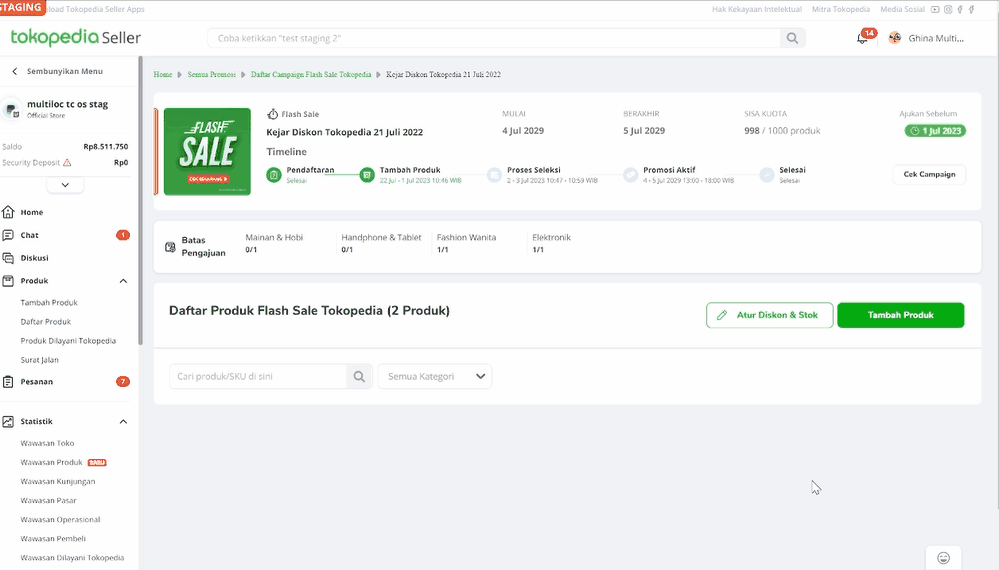Click the Produk box icon in sidebar
Screen dimensions: 999x570
point(8,281)
